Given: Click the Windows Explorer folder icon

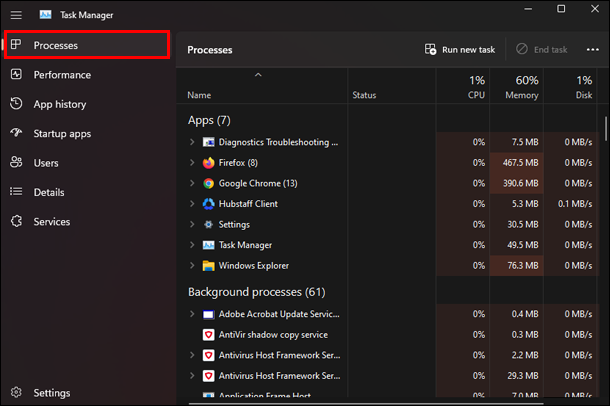Looking at the screenshot, I should (208, 266).
